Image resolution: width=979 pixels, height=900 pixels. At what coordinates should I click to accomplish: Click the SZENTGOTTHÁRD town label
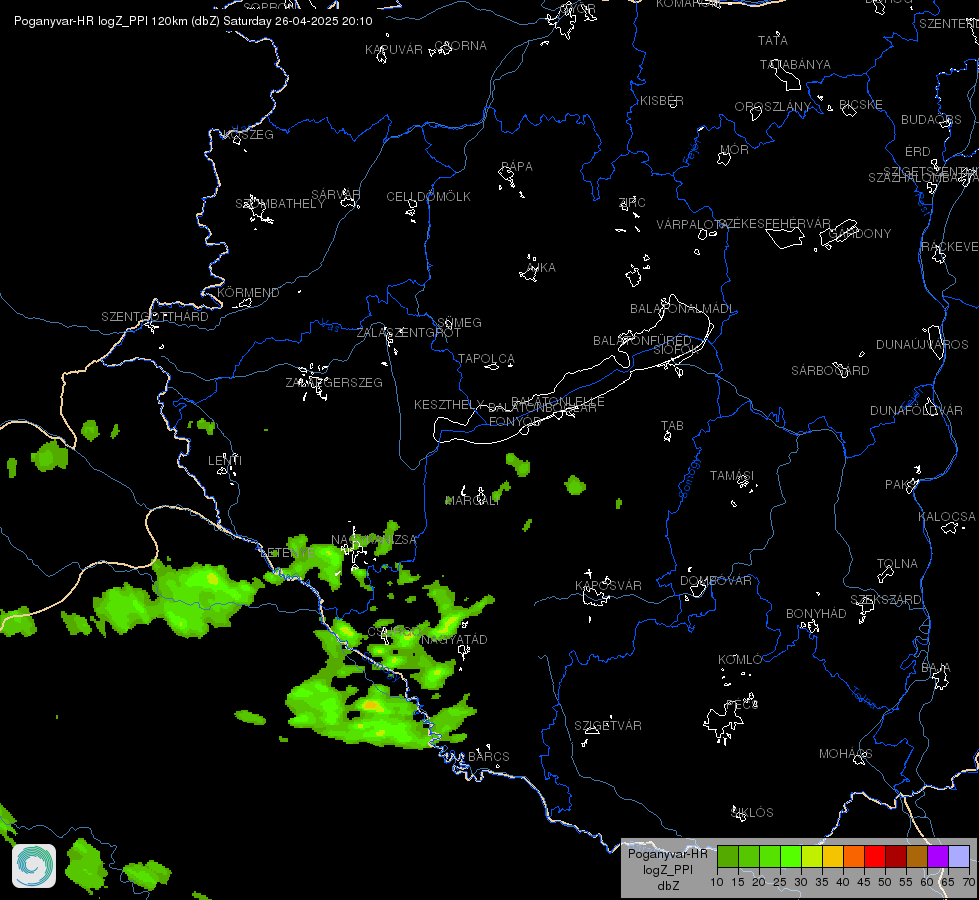155,317
